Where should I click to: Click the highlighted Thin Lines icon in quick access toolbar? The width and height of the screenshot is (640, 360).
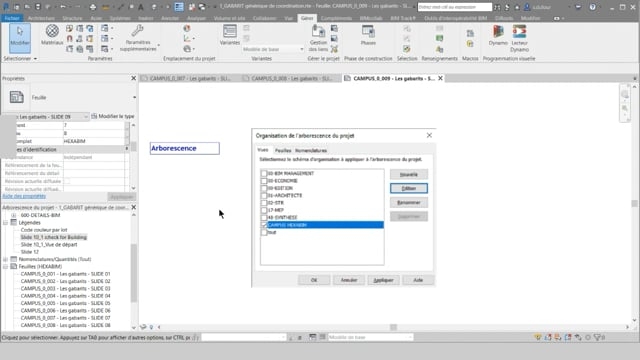tap(179, 7)
